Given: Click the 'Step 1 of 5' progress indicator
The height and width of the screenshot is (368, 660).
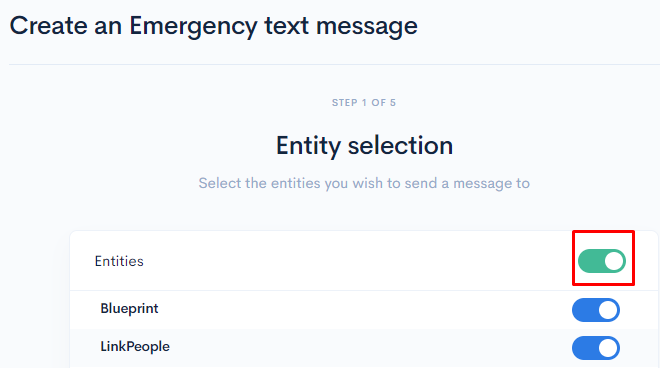Looking at the screenshot, I should pos(364,103).
